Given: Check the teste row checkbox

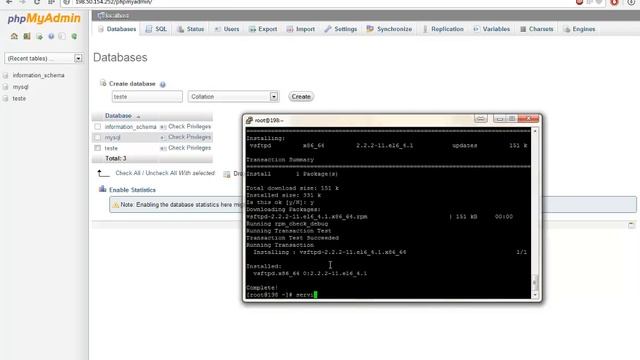Looking at the screenshot, I should tap(98, 148).
